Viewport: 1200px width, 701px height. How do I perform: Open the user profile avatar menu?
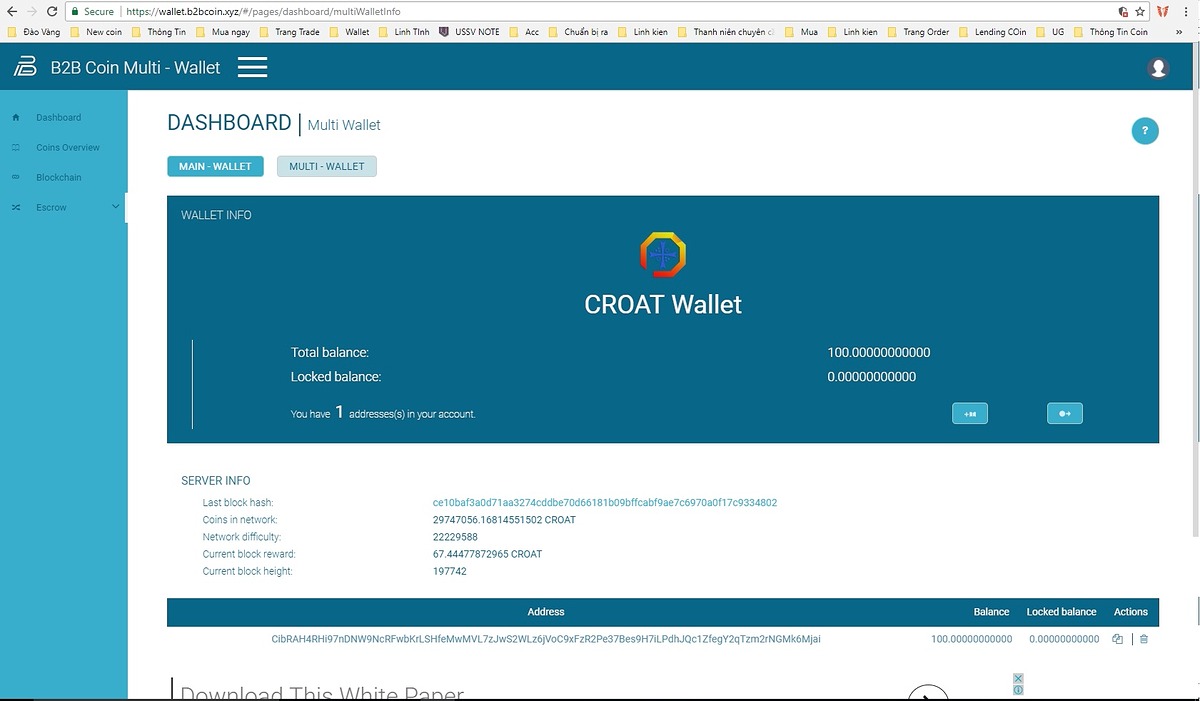(1159, 68)
